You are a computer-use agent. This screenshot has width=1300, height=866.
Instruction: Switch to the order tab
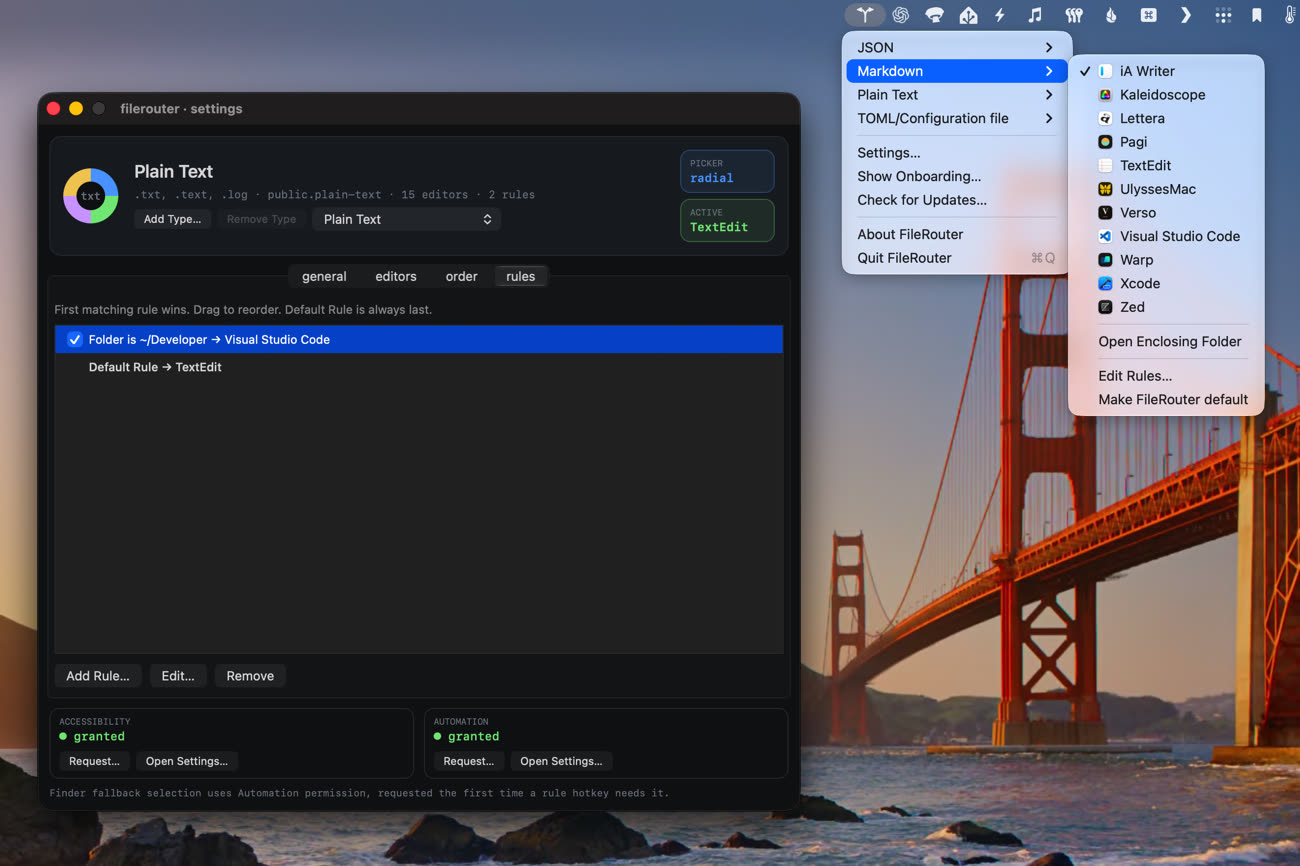pyautogui.click(x=461, y=276)
